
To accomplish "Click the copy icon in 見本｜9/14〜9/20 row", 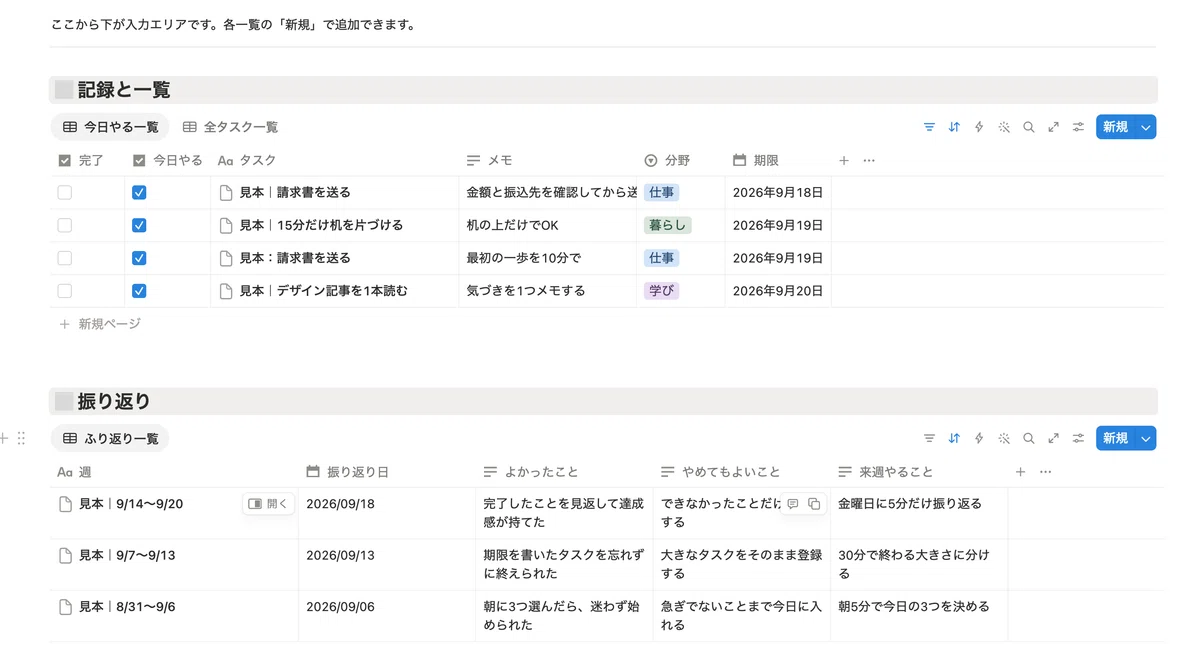I will [814, 504].
